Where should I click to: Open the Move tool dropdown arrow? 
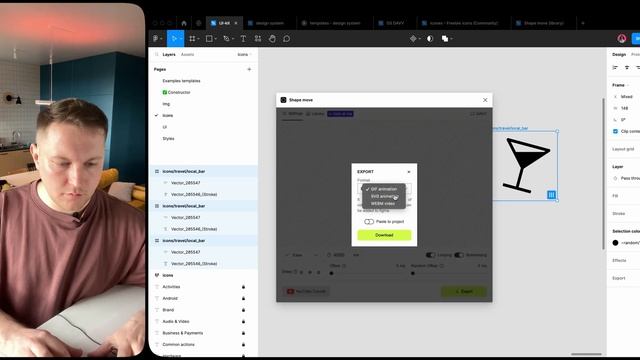coord(181,39)
